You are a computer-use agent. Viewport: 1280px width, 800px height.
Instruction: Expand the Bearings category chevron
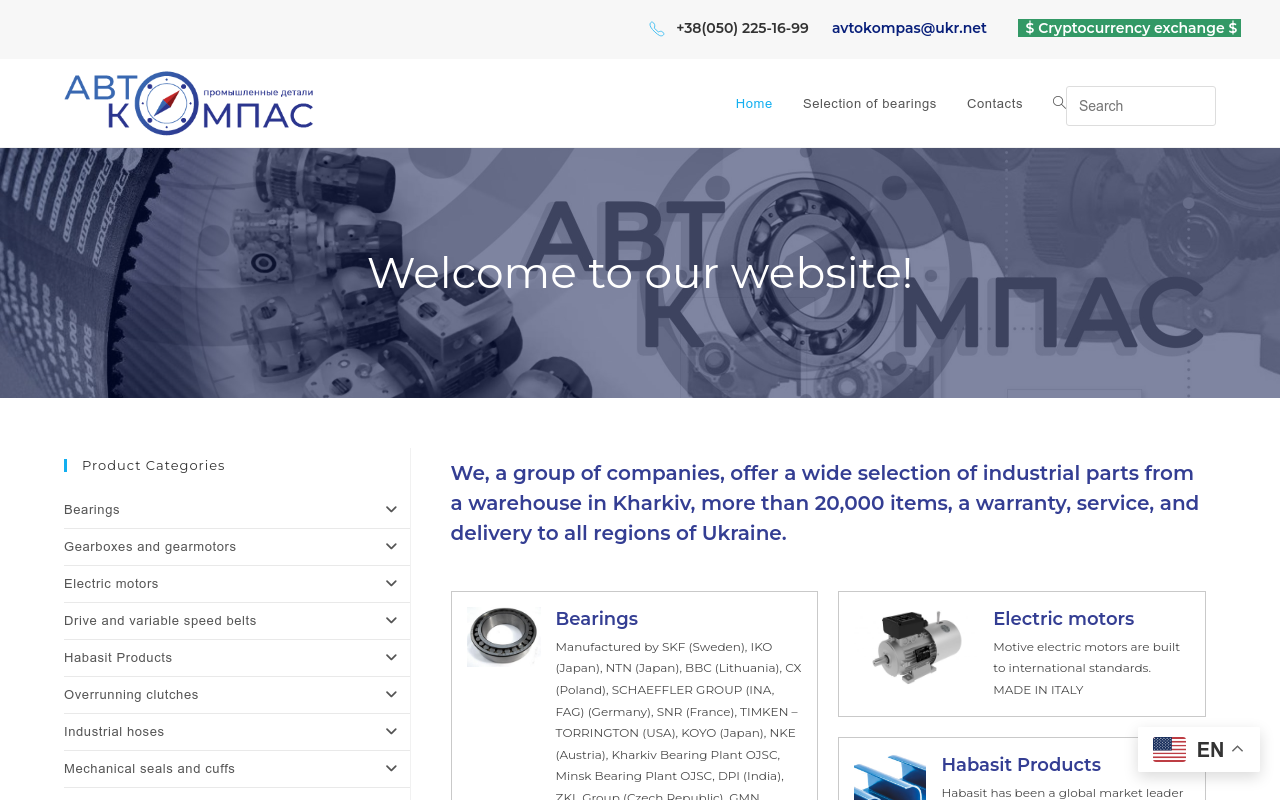pyautogui.click(x=391, y=510)
